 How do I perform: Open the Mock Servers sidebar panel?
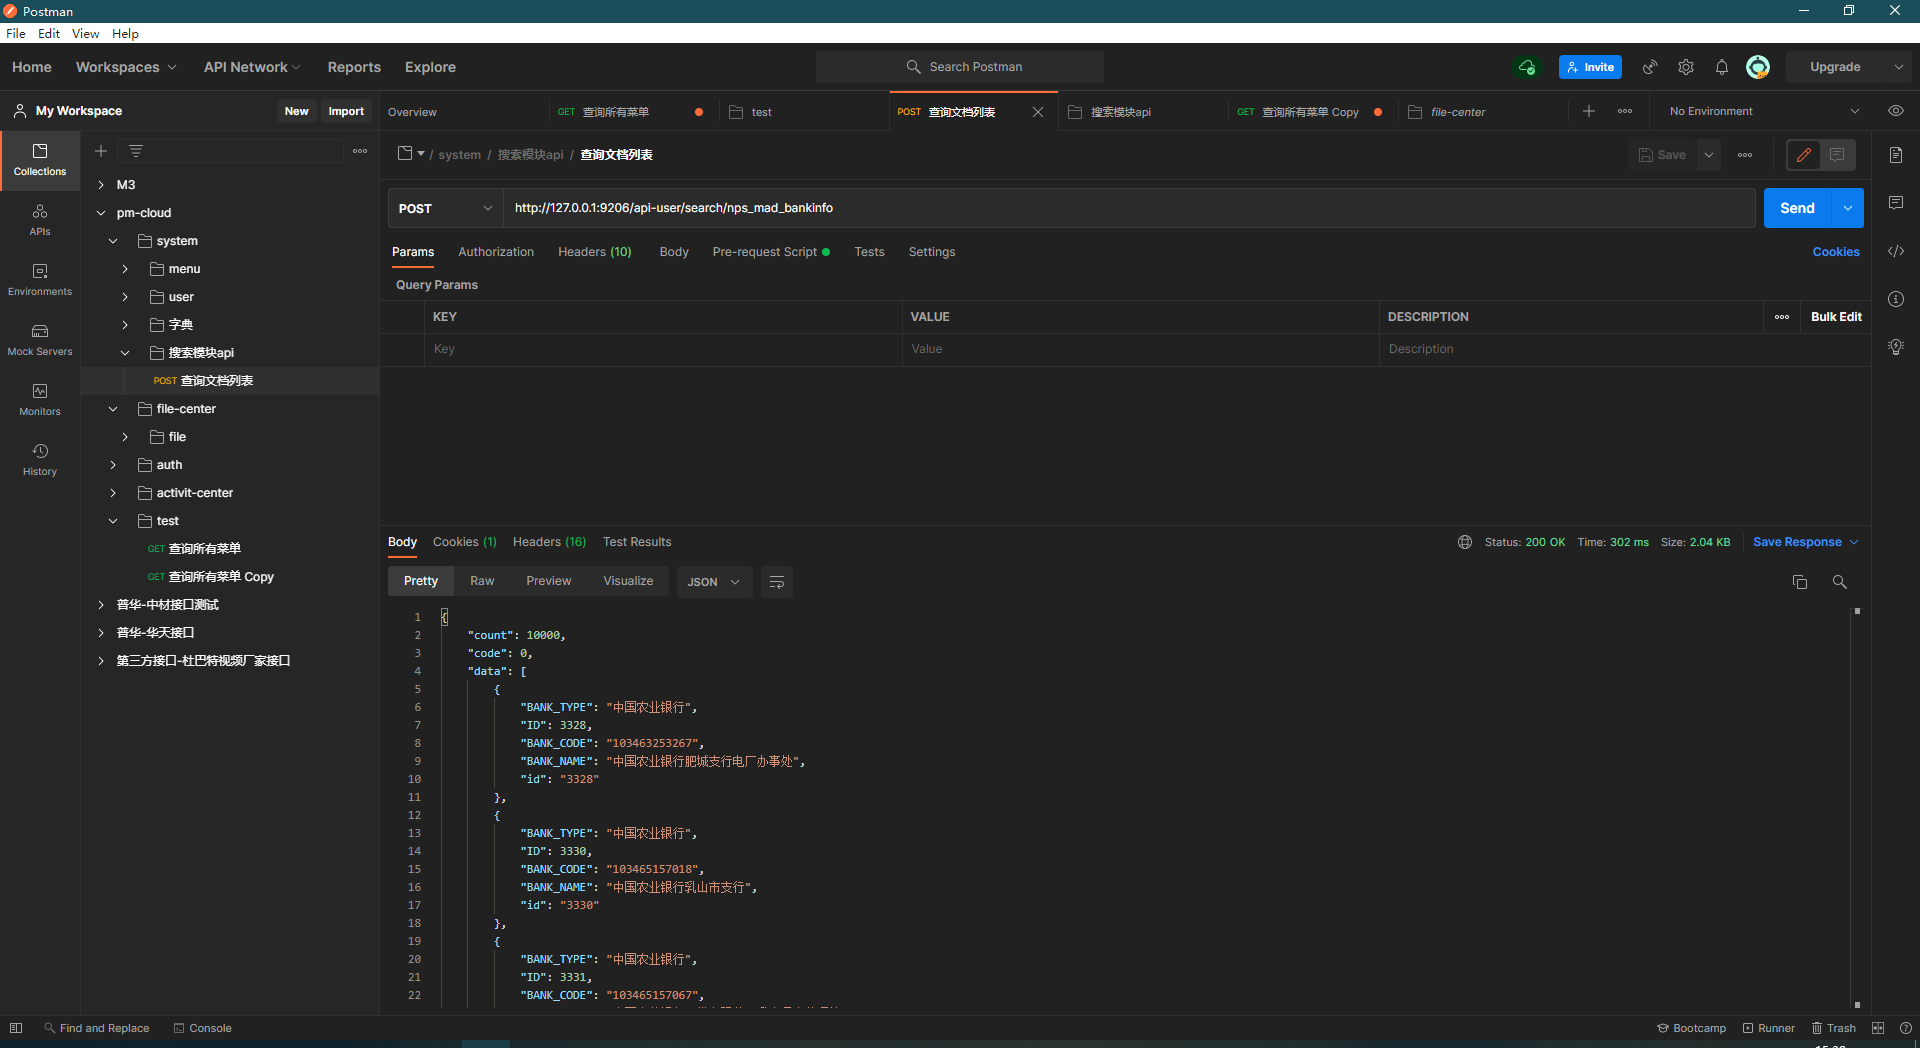pos(40,340)
